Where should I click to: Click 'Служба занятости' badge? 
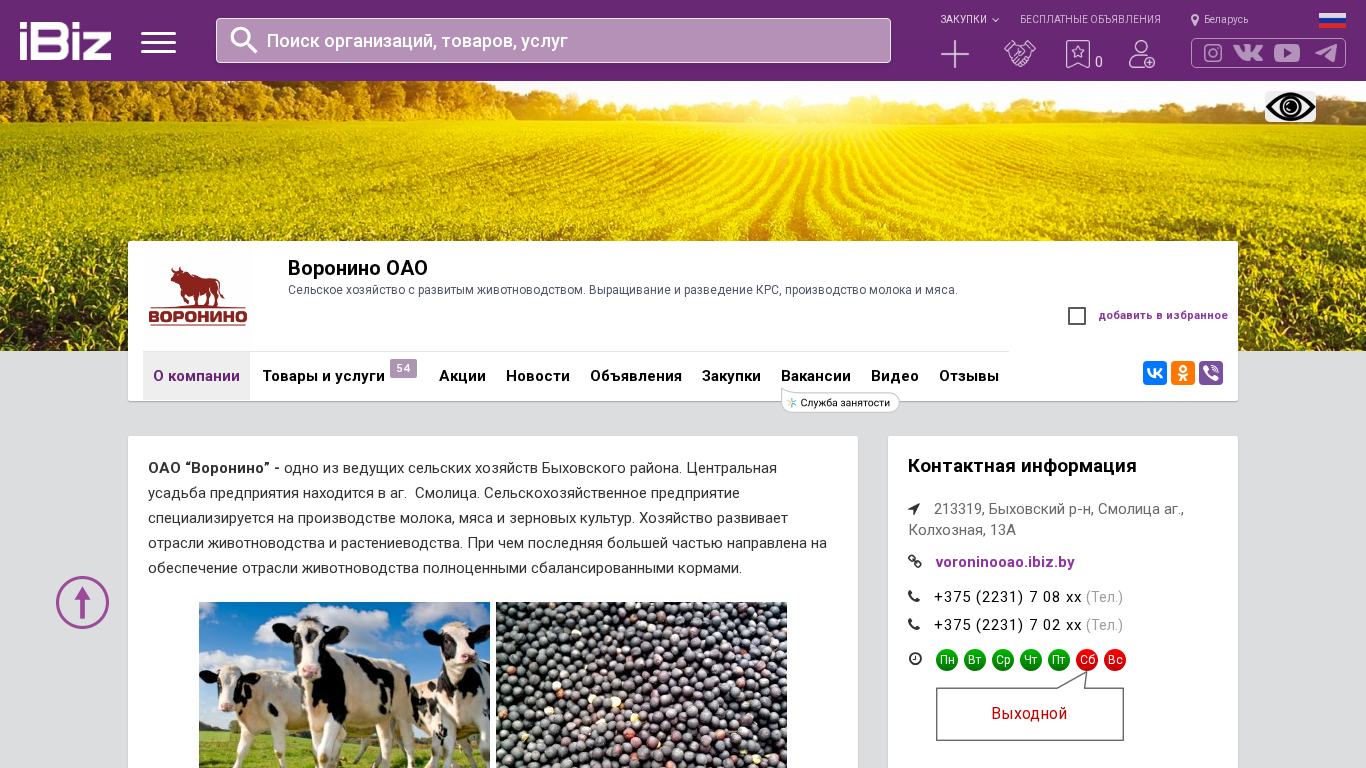[x=840, y=402]
